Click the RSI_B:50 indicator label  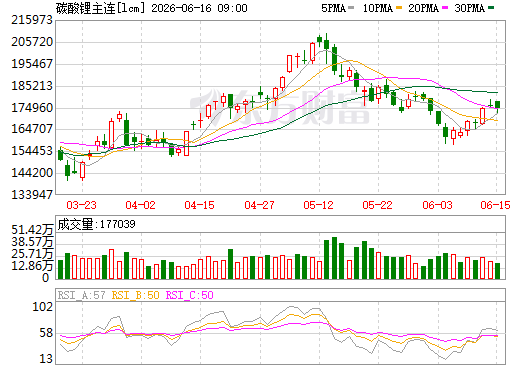(136, 295)
